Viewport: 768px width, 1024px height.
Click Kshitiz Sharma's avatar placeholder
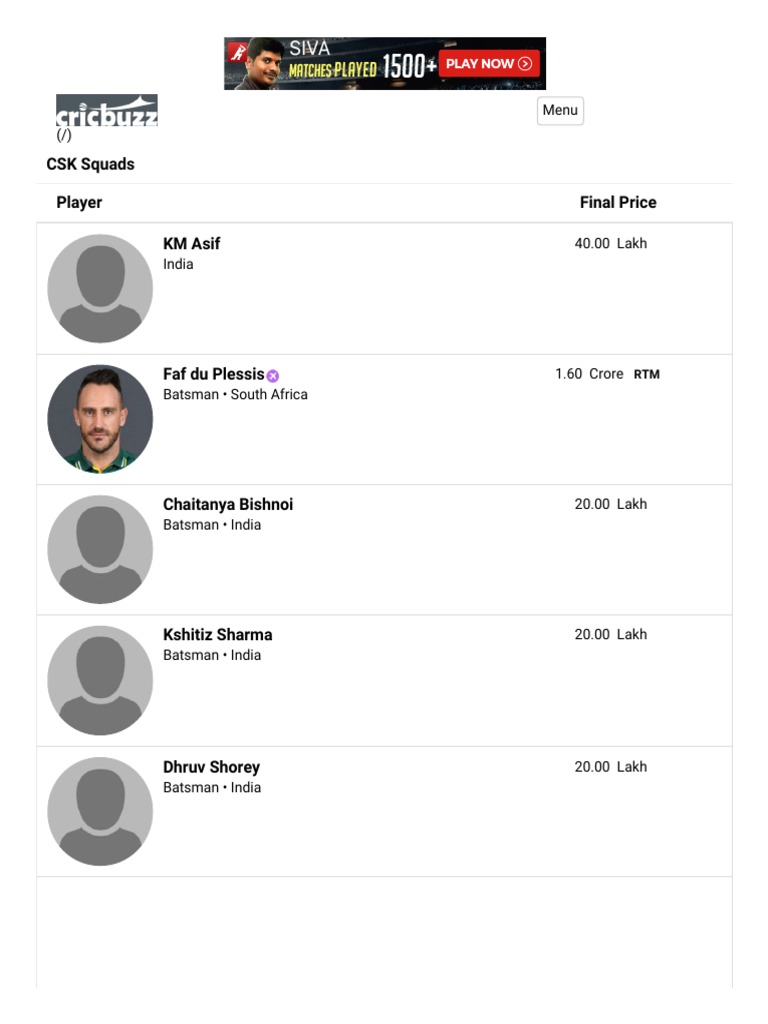[100, 680]
